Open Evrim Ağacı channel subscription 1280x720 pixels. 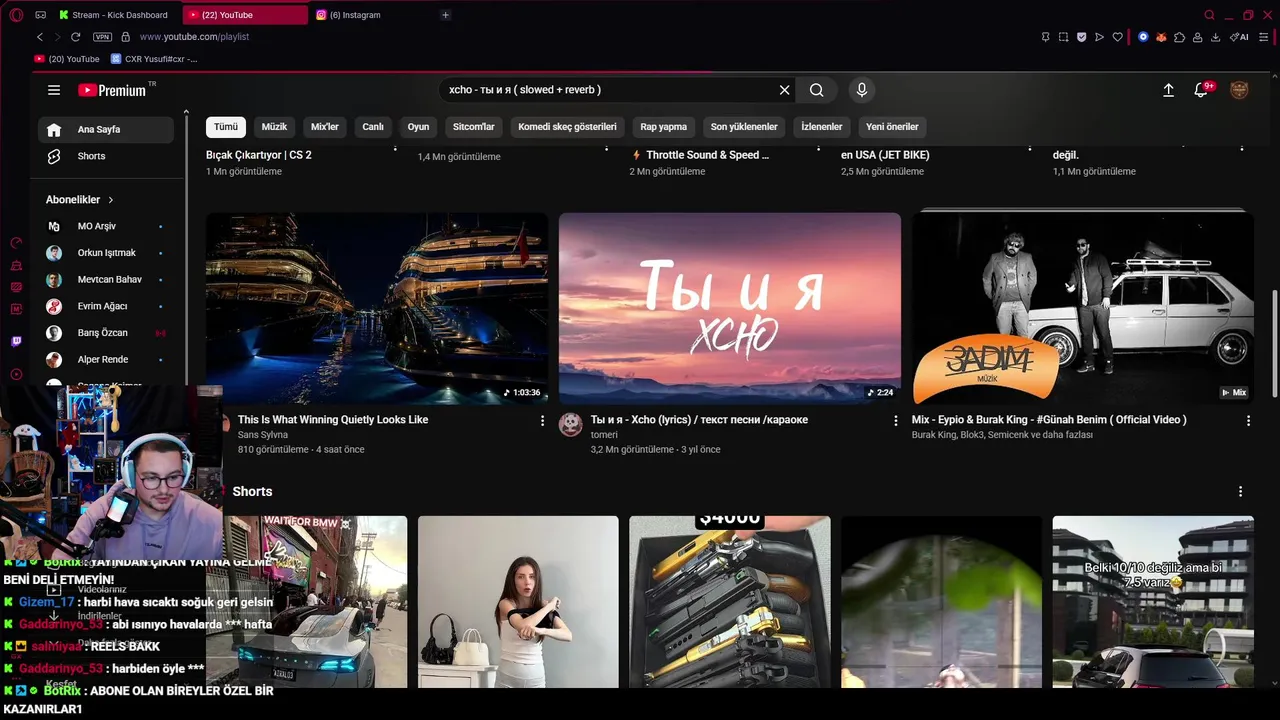click(x=106, y=306)
